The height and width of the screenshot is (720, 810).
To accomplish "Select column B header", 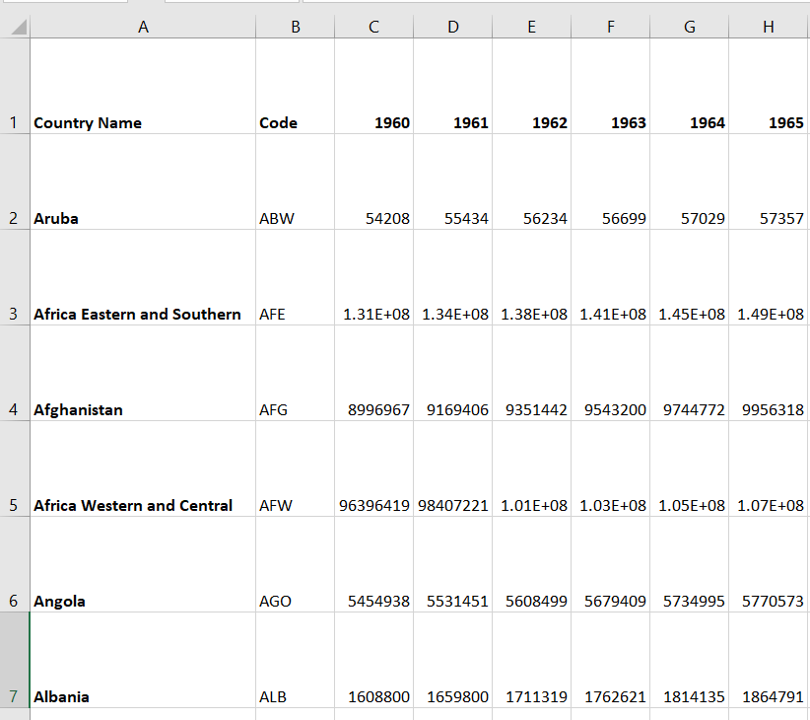I will coord(295,27).
